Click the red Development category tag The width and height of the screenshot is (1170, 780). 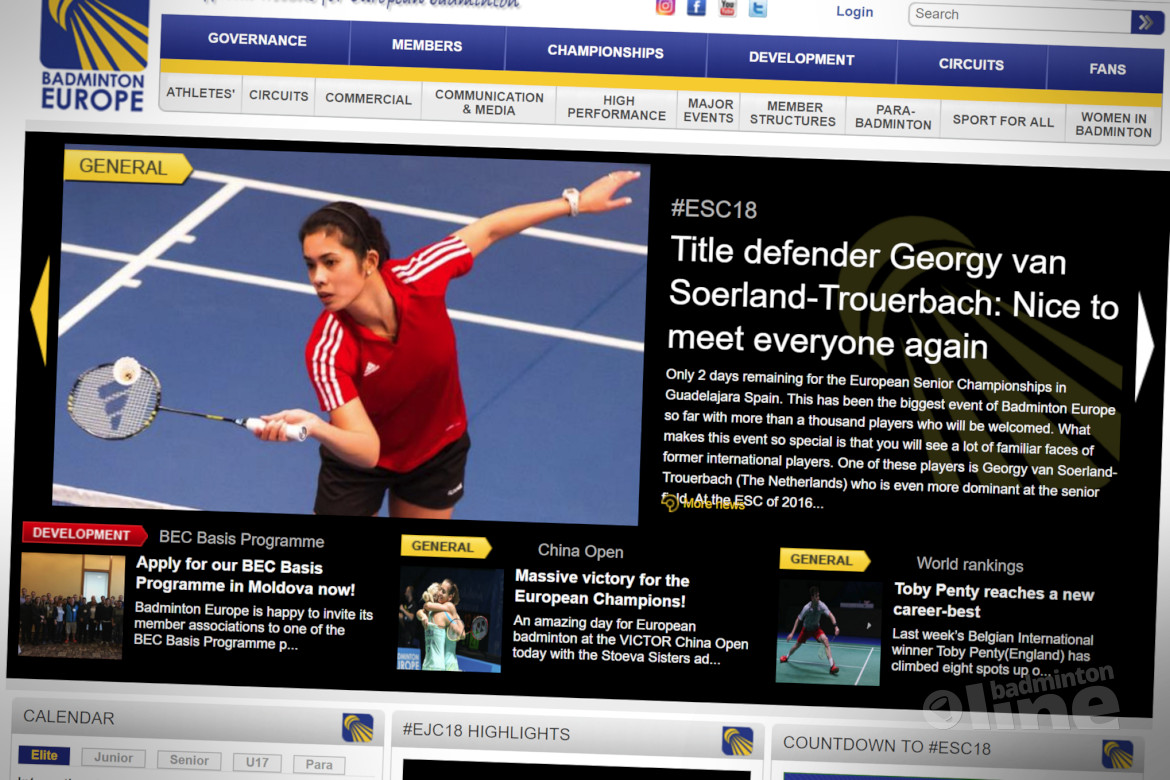point(84,534)
